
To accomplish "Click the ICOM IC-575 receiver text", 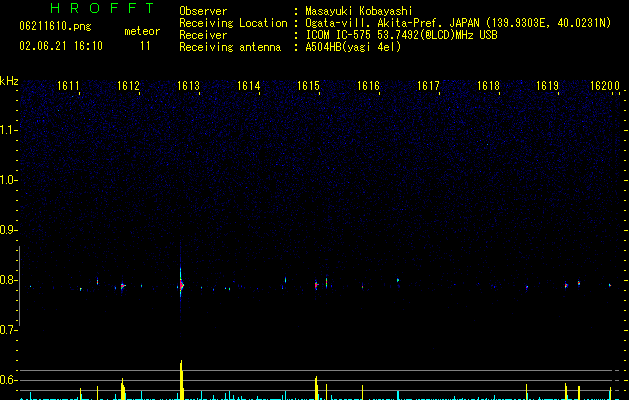I will [401, 35].
